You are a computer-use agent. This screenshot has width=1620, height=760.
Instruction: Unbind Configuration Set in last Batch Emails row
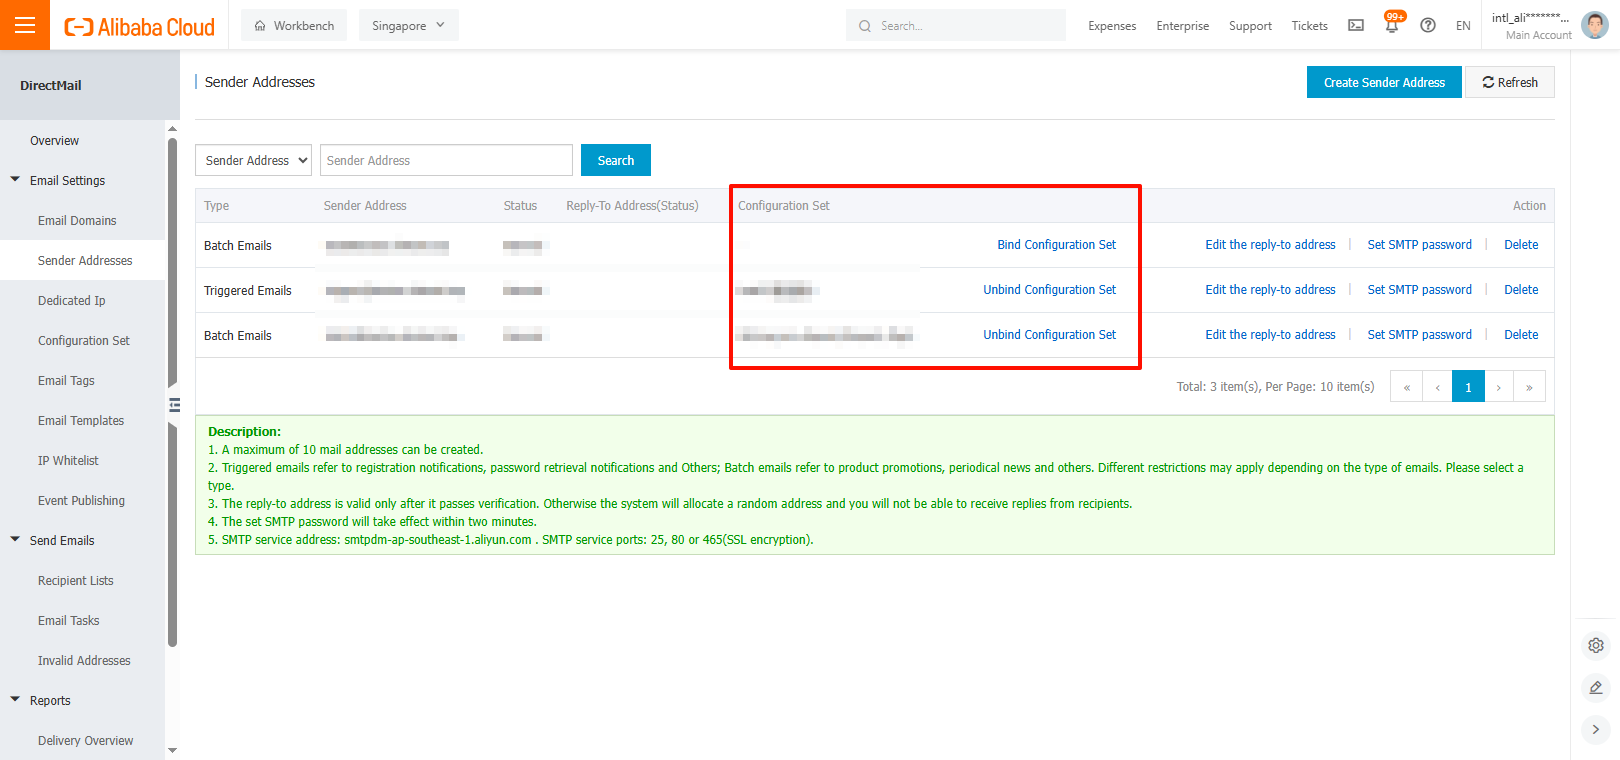click(x=1049, y=334)
